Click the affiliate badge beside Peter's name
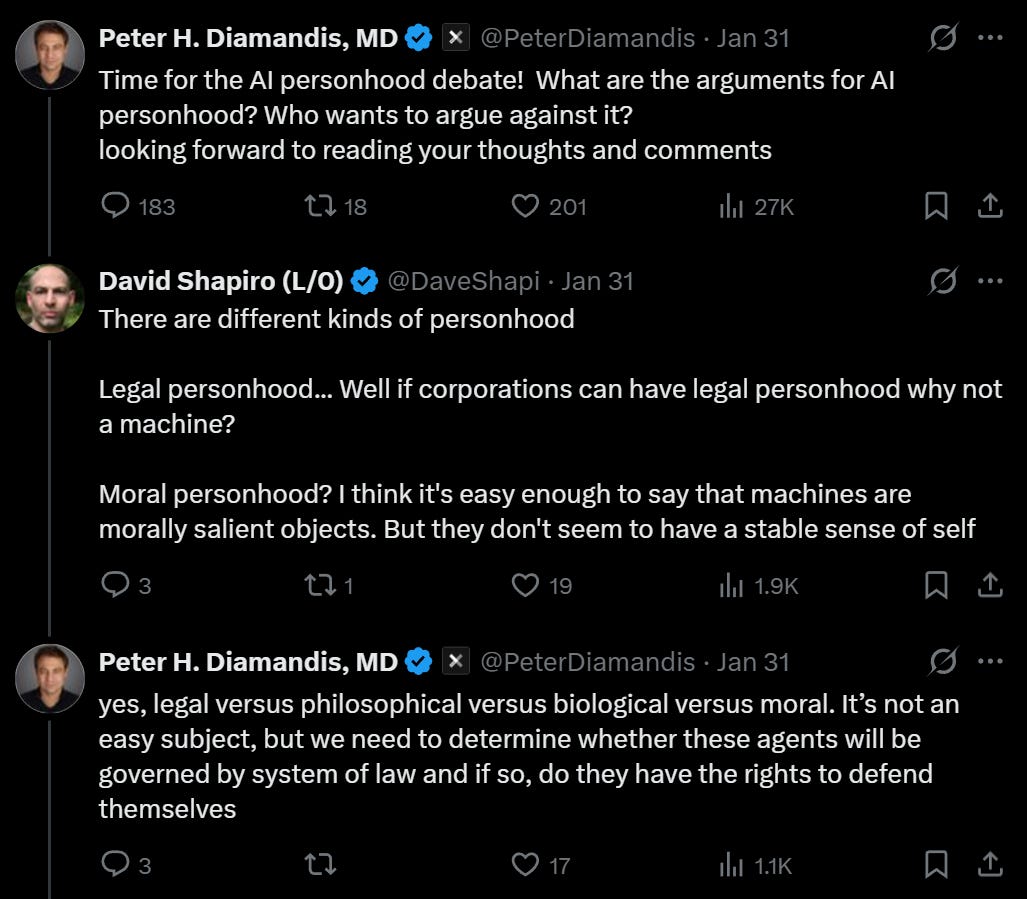 (x=455, y=37)
